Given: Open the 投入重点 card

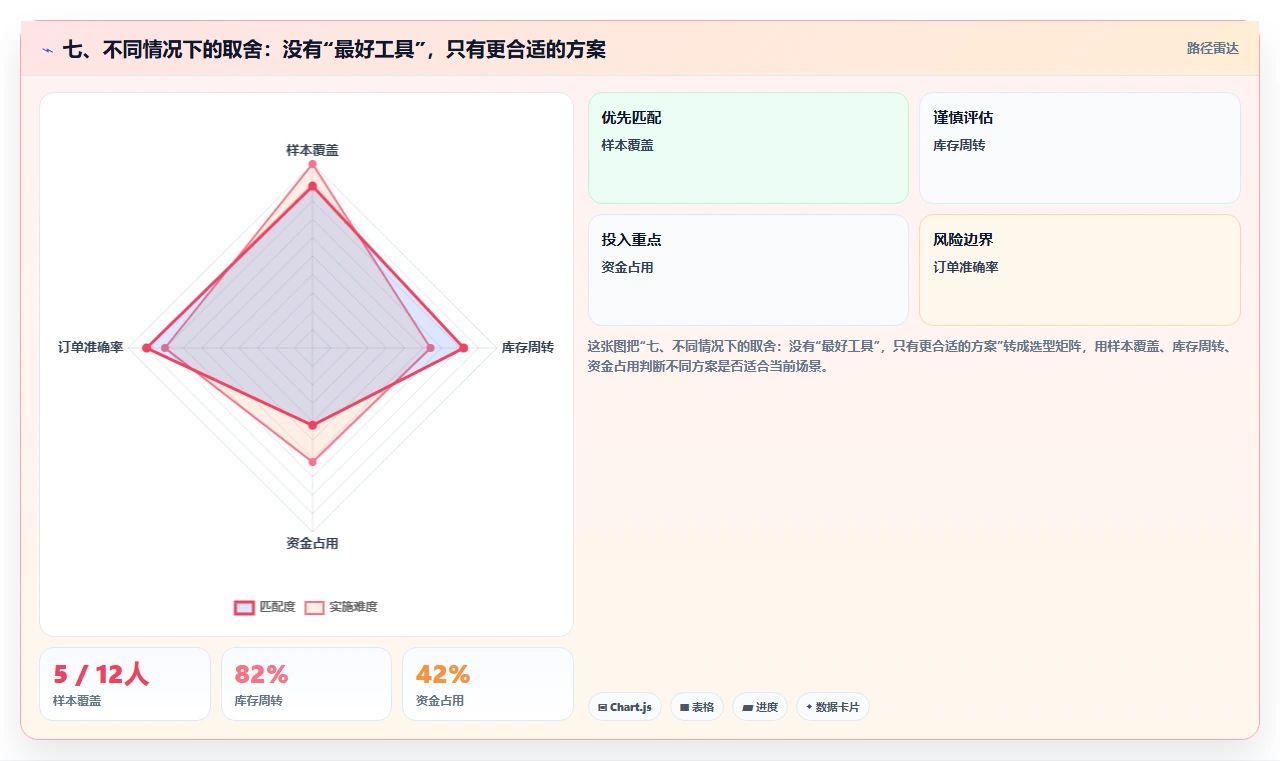Looking at the screenshot, I should point(748,270).
